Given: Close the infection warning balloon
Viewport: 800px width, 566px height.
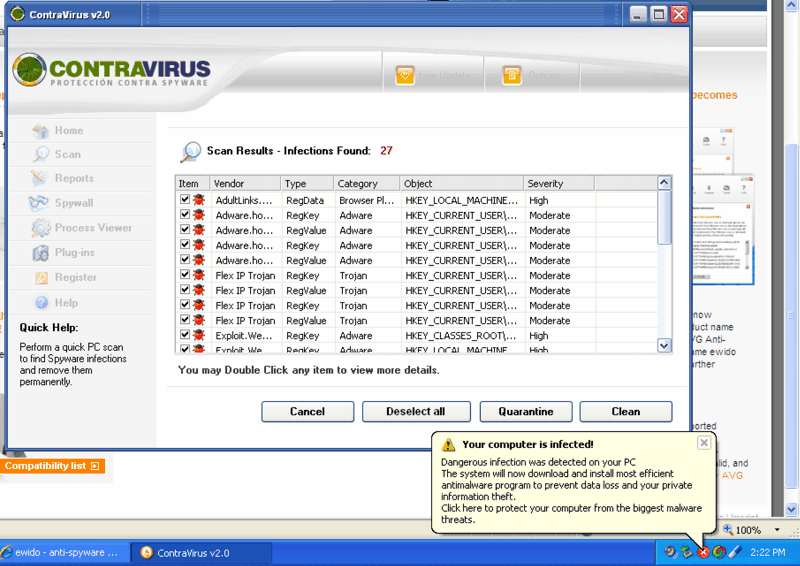Looking at the screenshot, I should coord(704,443).
